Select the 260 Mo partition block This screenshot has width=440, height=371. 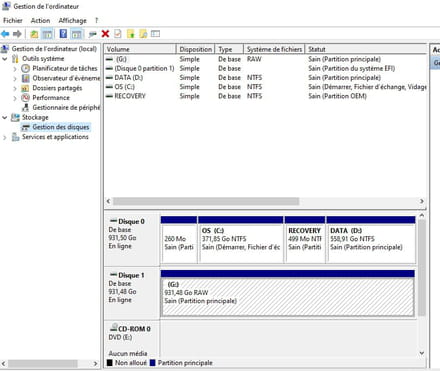179,240
